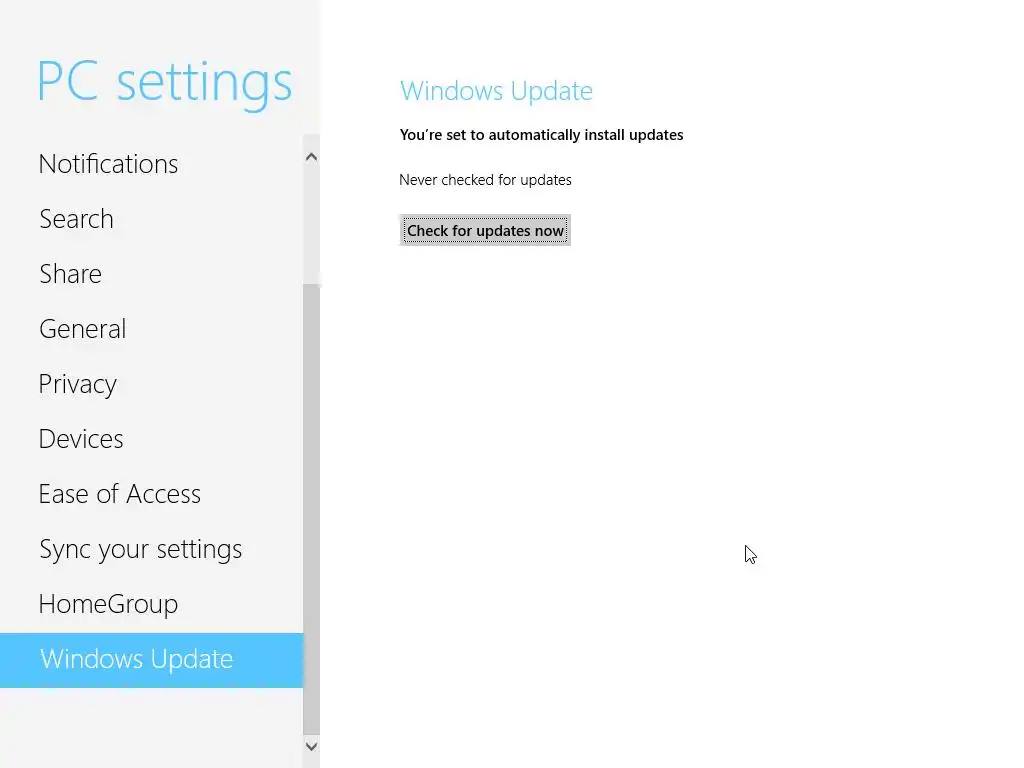1024x768 pixels.
Task: Select Search in the PC settings list
Action: (152, 219)
